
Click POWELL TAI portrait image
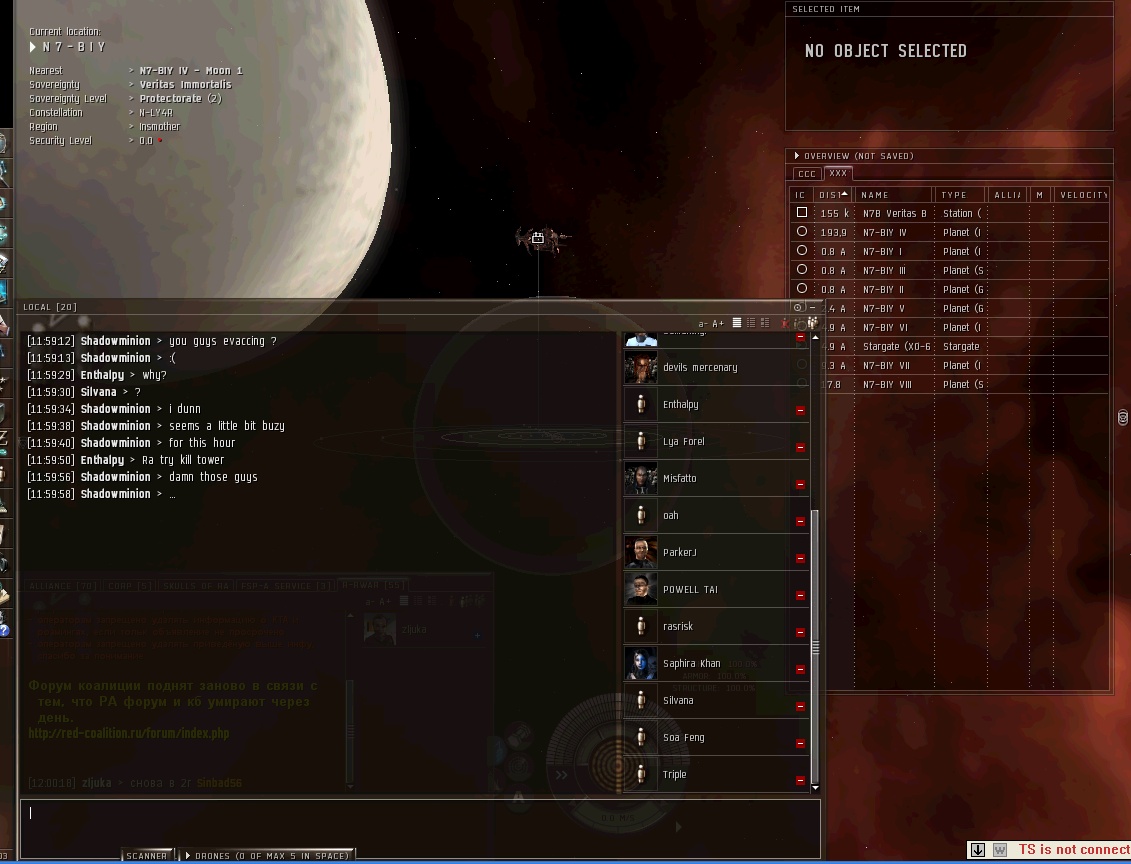tap(641, 590)
